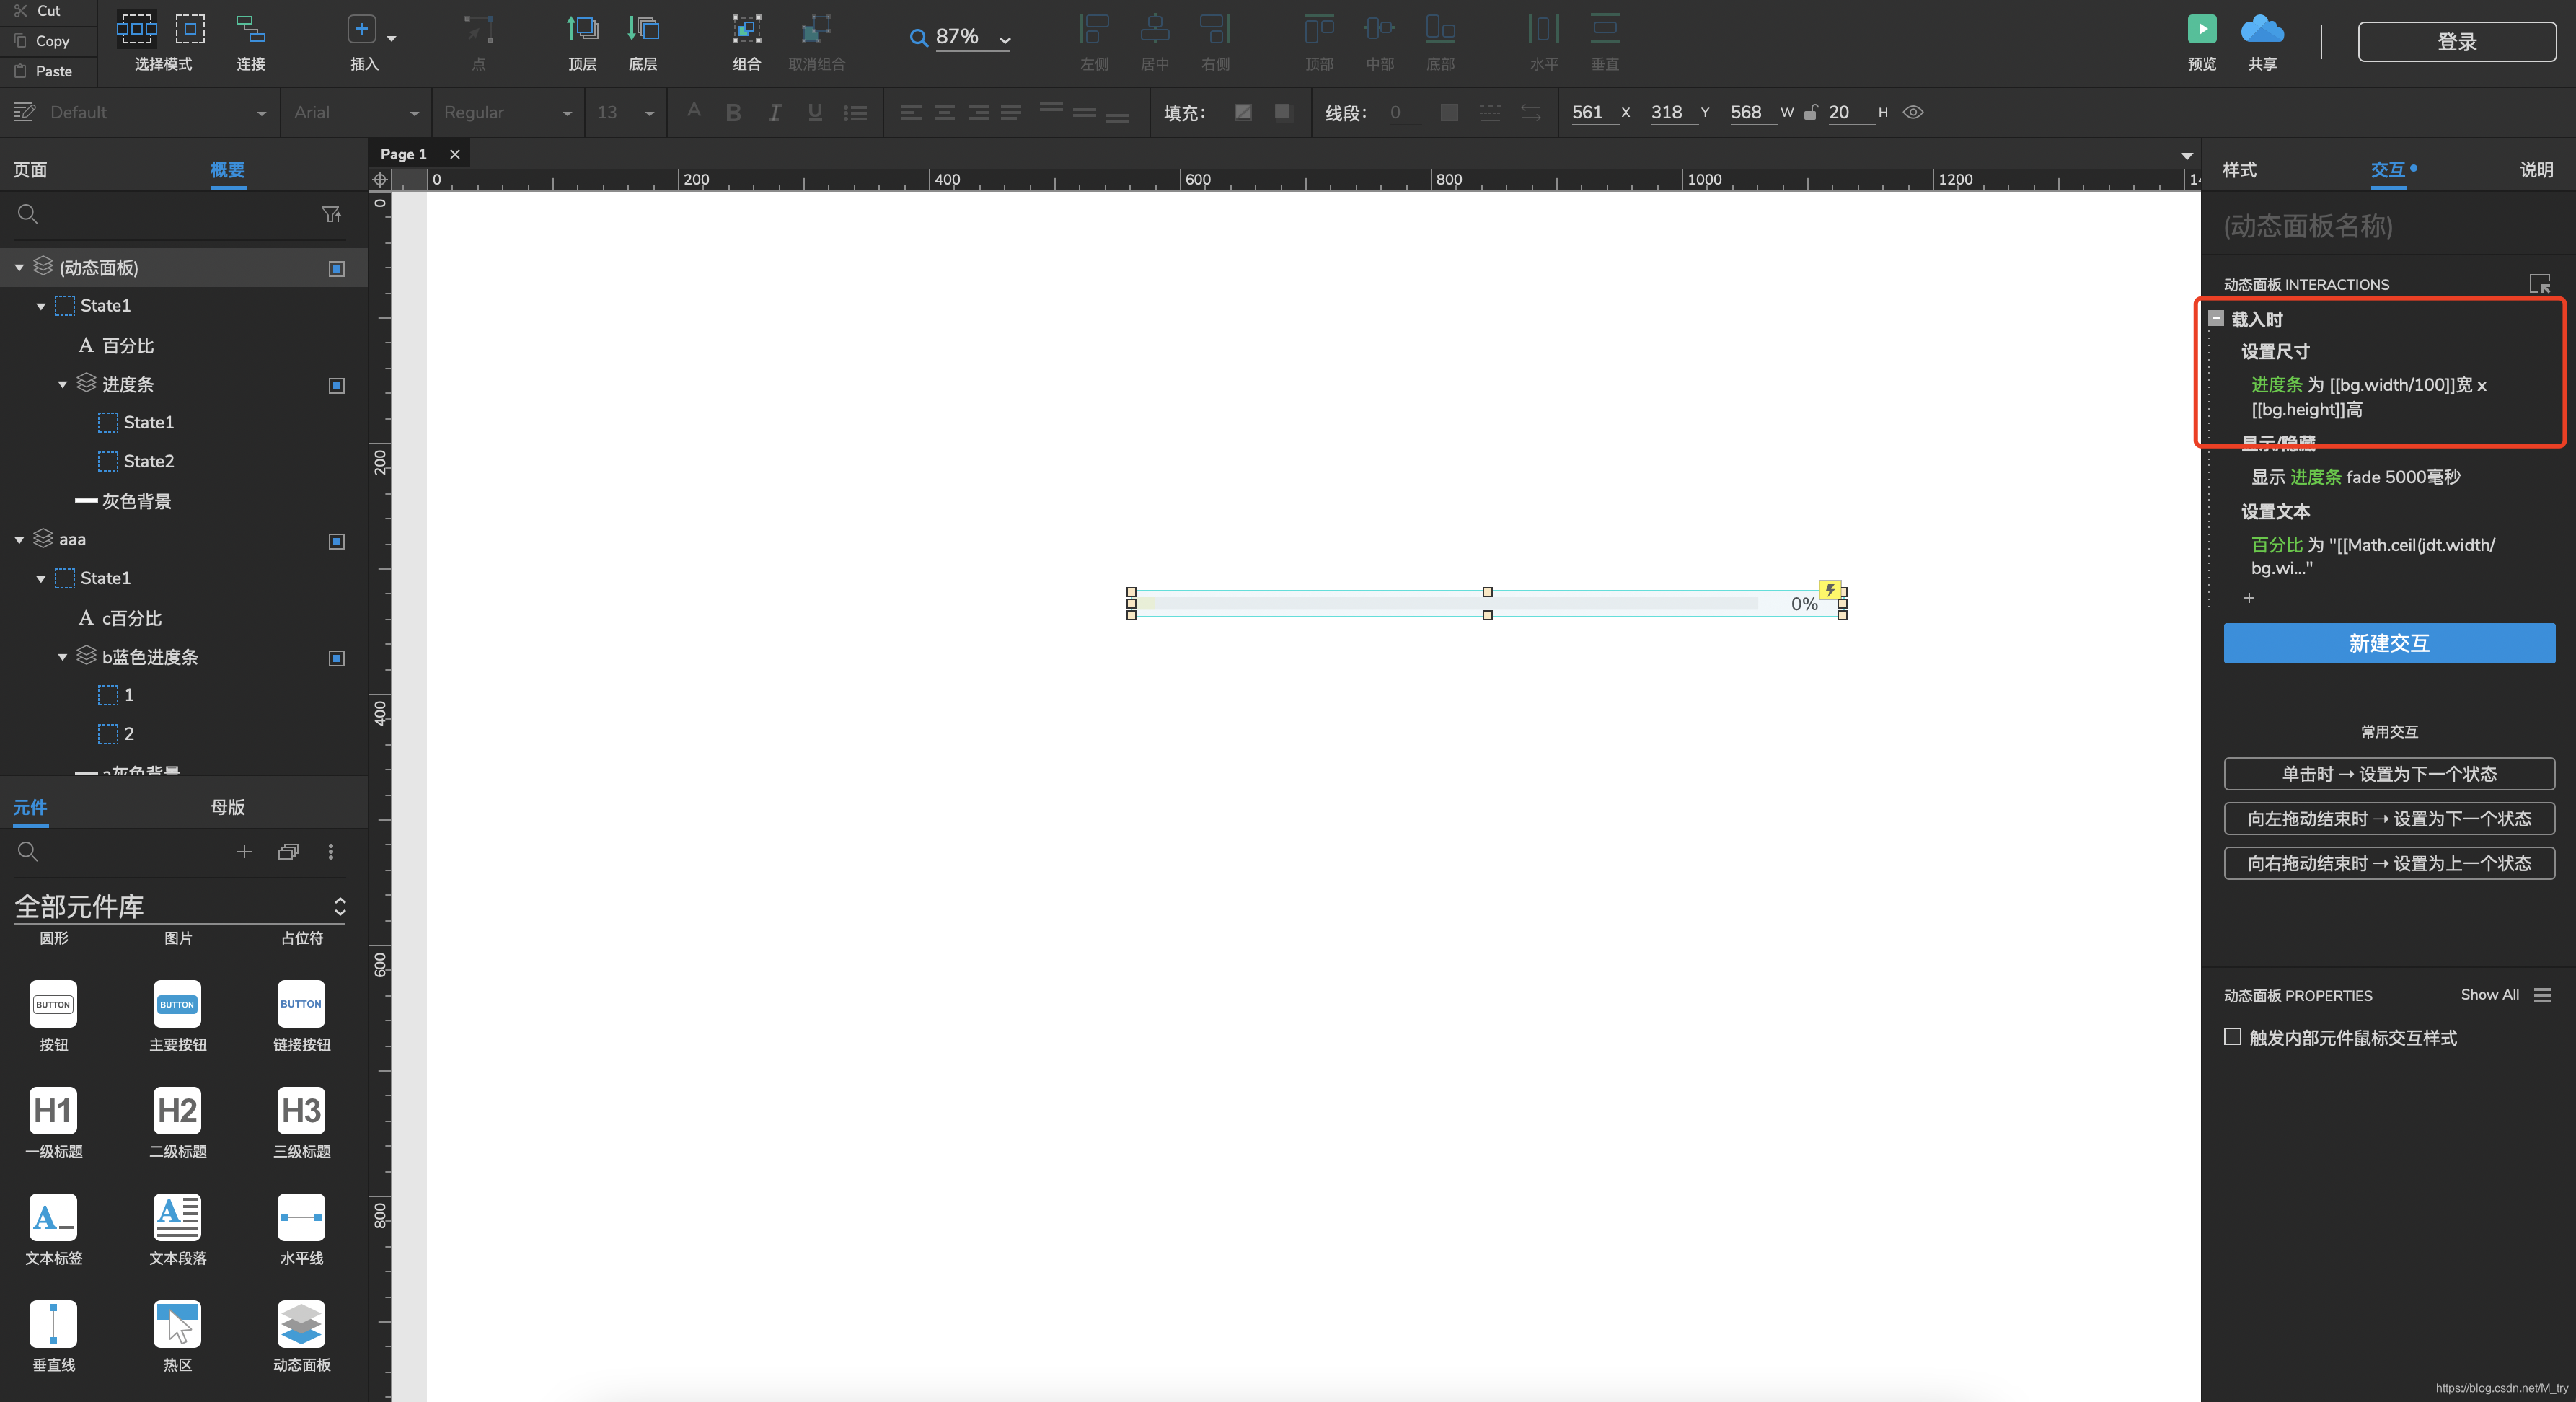The image size is (2576, 1402).
Task: Switch to the 概要 outline tab
Action: pos(228,169)
